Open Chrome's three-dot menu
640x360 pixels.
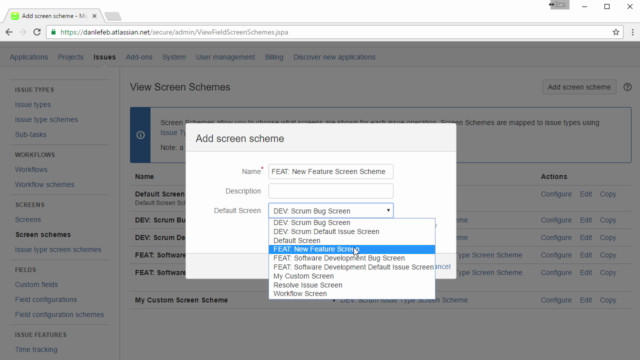(633, 32)
